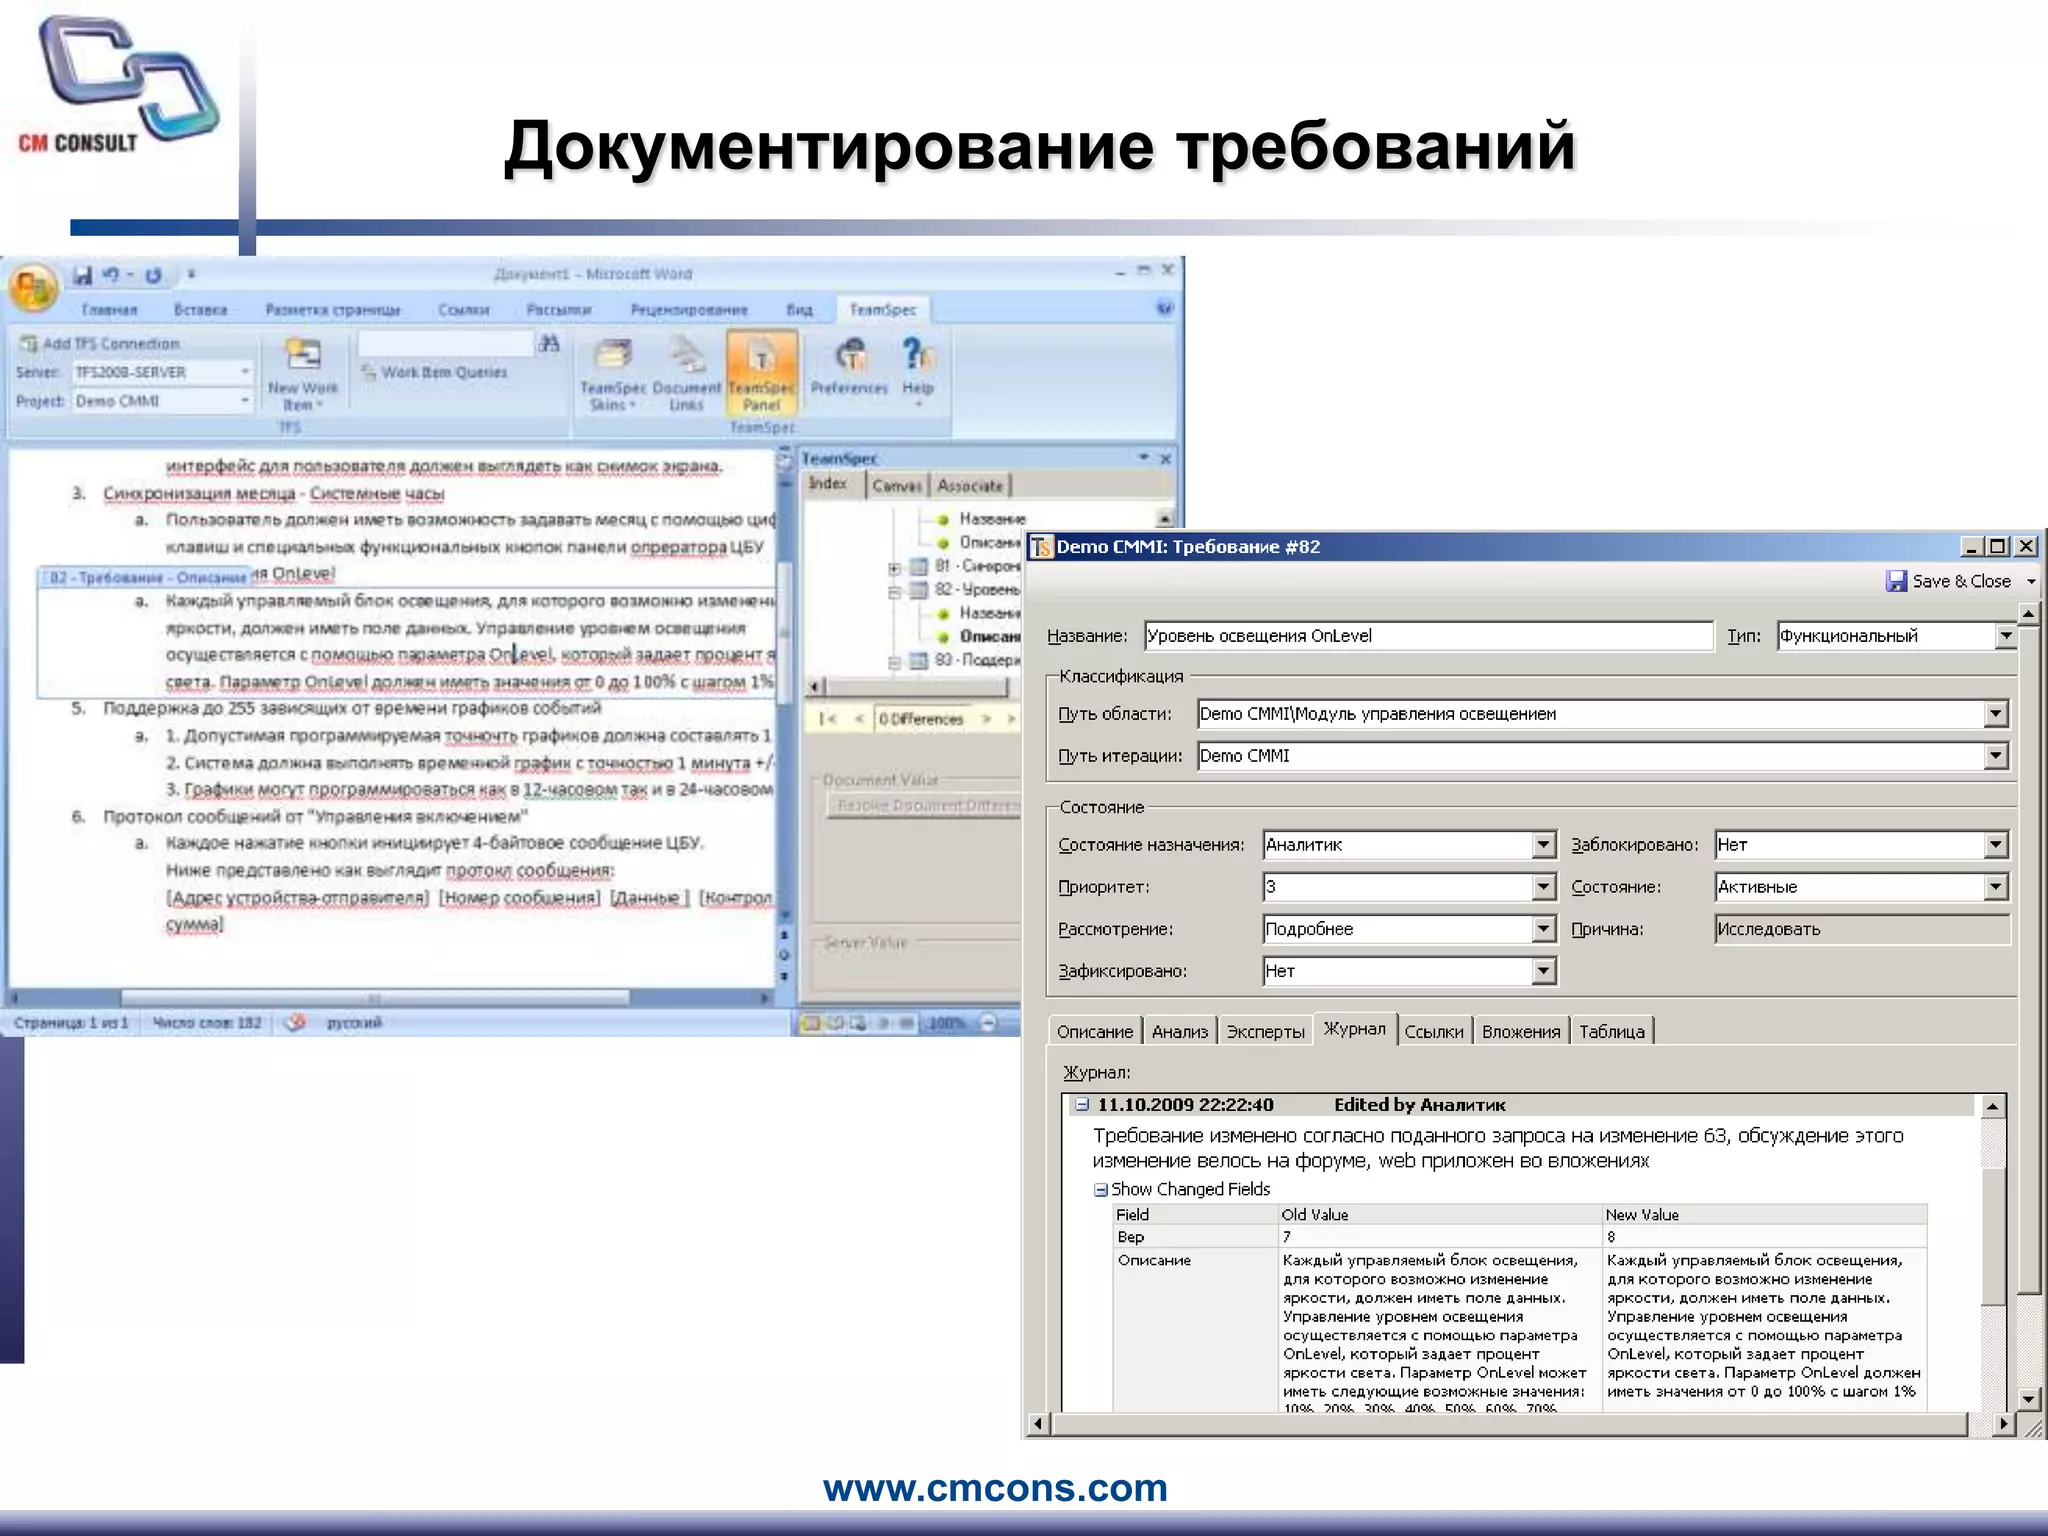The image size is (2048, 1536).
Task: Open the Путь итерации dropdown
Action: tap(1995, 756)
